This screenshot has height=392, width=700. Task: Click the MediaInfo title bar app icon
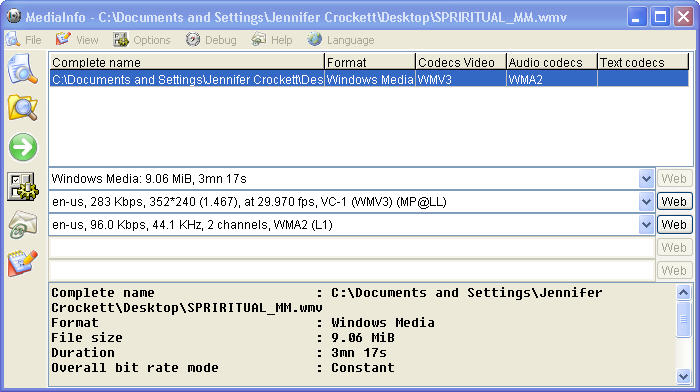pyautogui.click(x=14, y=17)
